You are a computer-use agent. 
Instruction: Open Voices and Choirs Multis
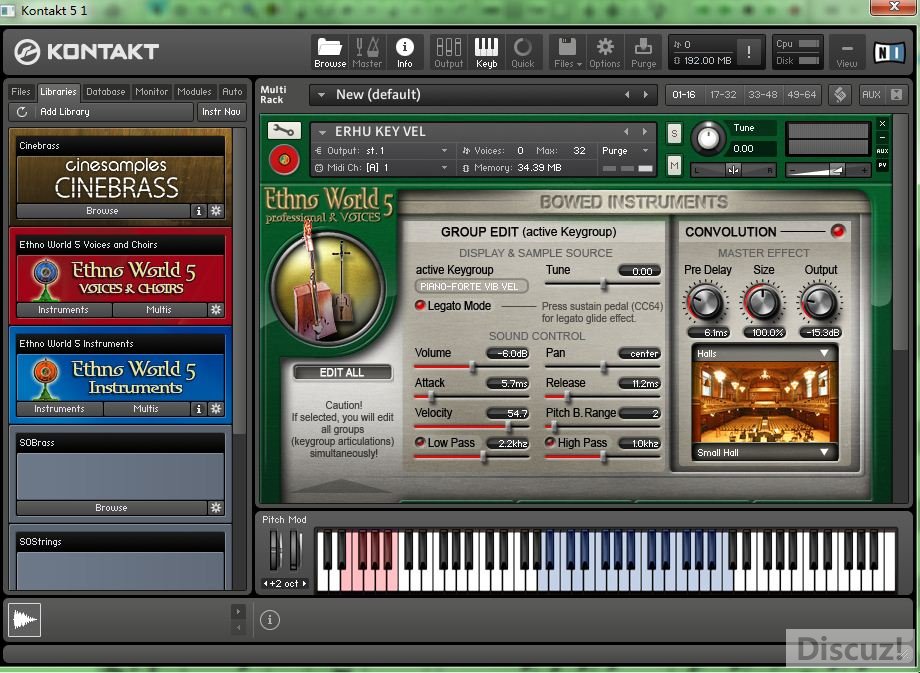click(159, 309)
